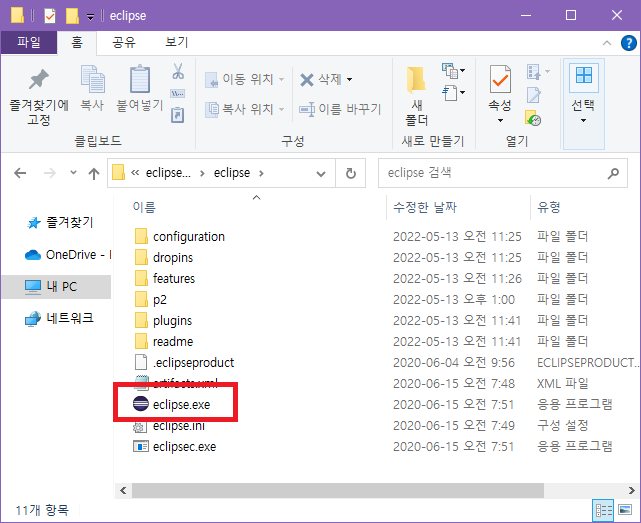Click eclipse... parent breadcrumb in address bar

point(168,173)
